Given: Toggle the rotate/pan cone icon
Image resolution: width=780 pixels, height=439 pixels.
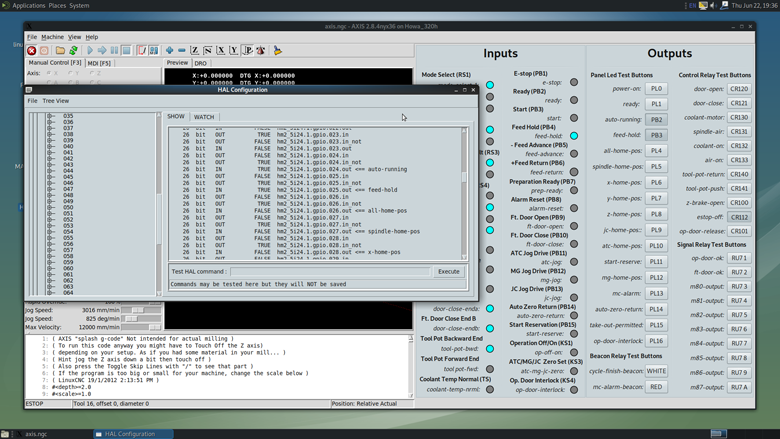Looking at the screenshot, I should pyautogui.click(x=260, y=51).
